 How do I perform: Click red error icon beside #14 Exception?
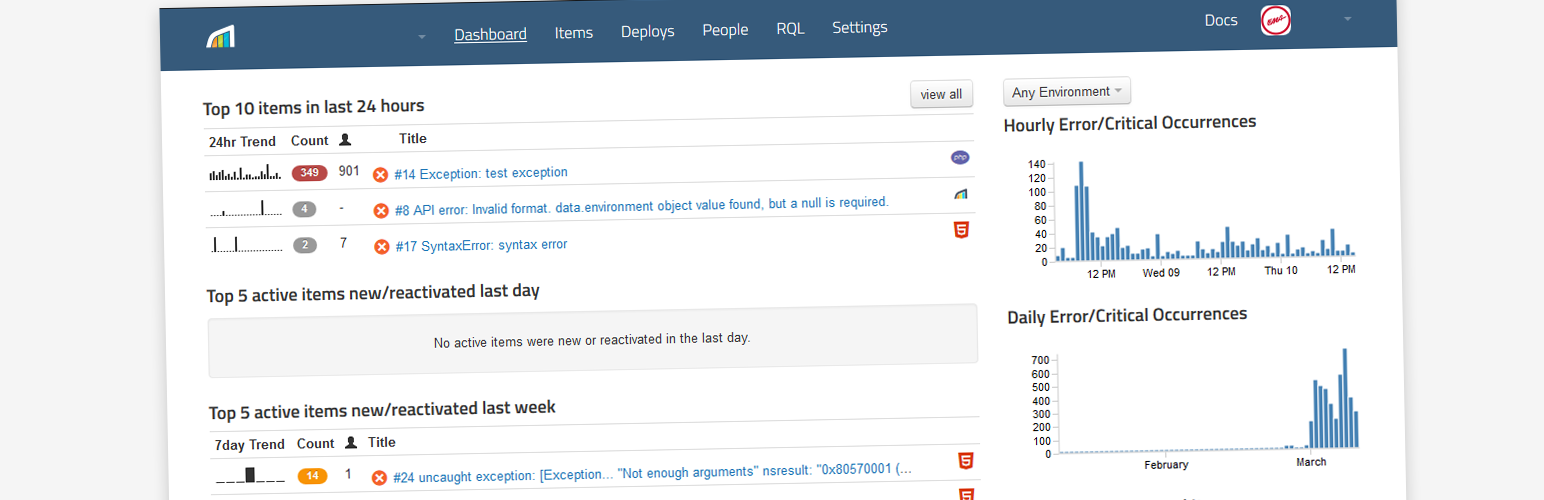(x=380, y=175)
